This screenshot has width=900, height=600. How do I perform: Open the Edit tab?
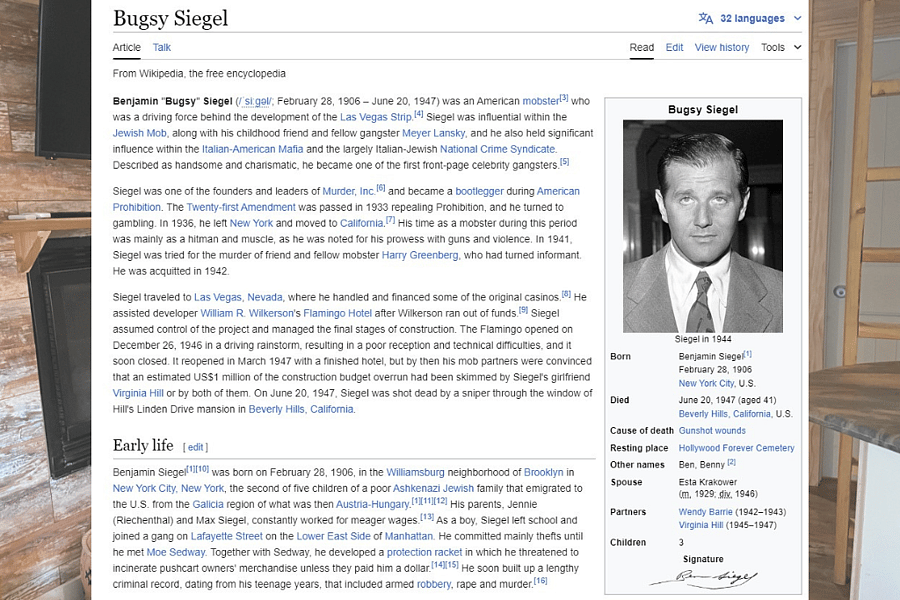[674, 48]
